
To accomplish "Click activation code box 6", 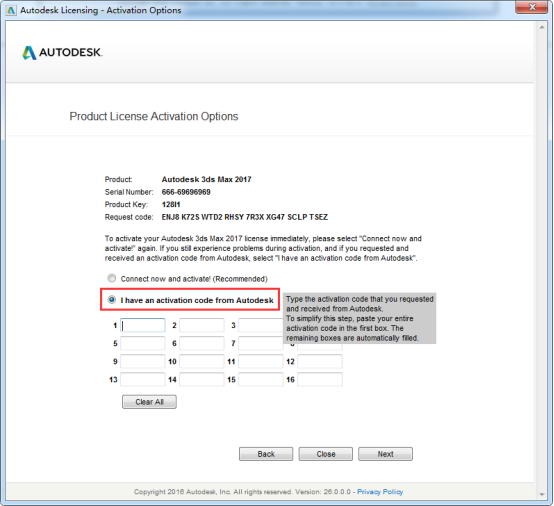I will 202,343.
